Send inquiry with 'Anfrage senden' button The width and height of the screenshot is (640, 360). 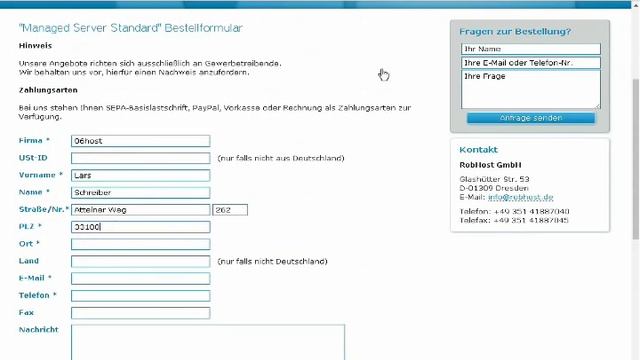(531, 118)
